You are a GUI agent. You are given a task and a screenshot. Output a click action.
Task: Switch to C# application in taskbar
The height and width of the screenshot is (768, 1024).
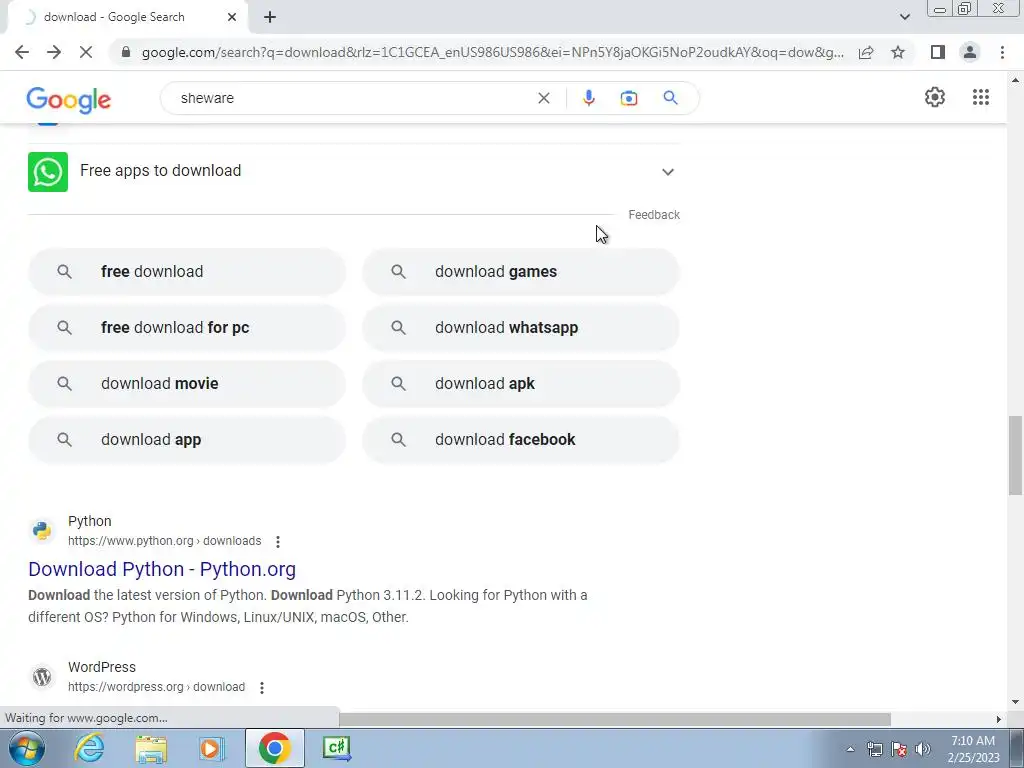[x=336, y=748]
